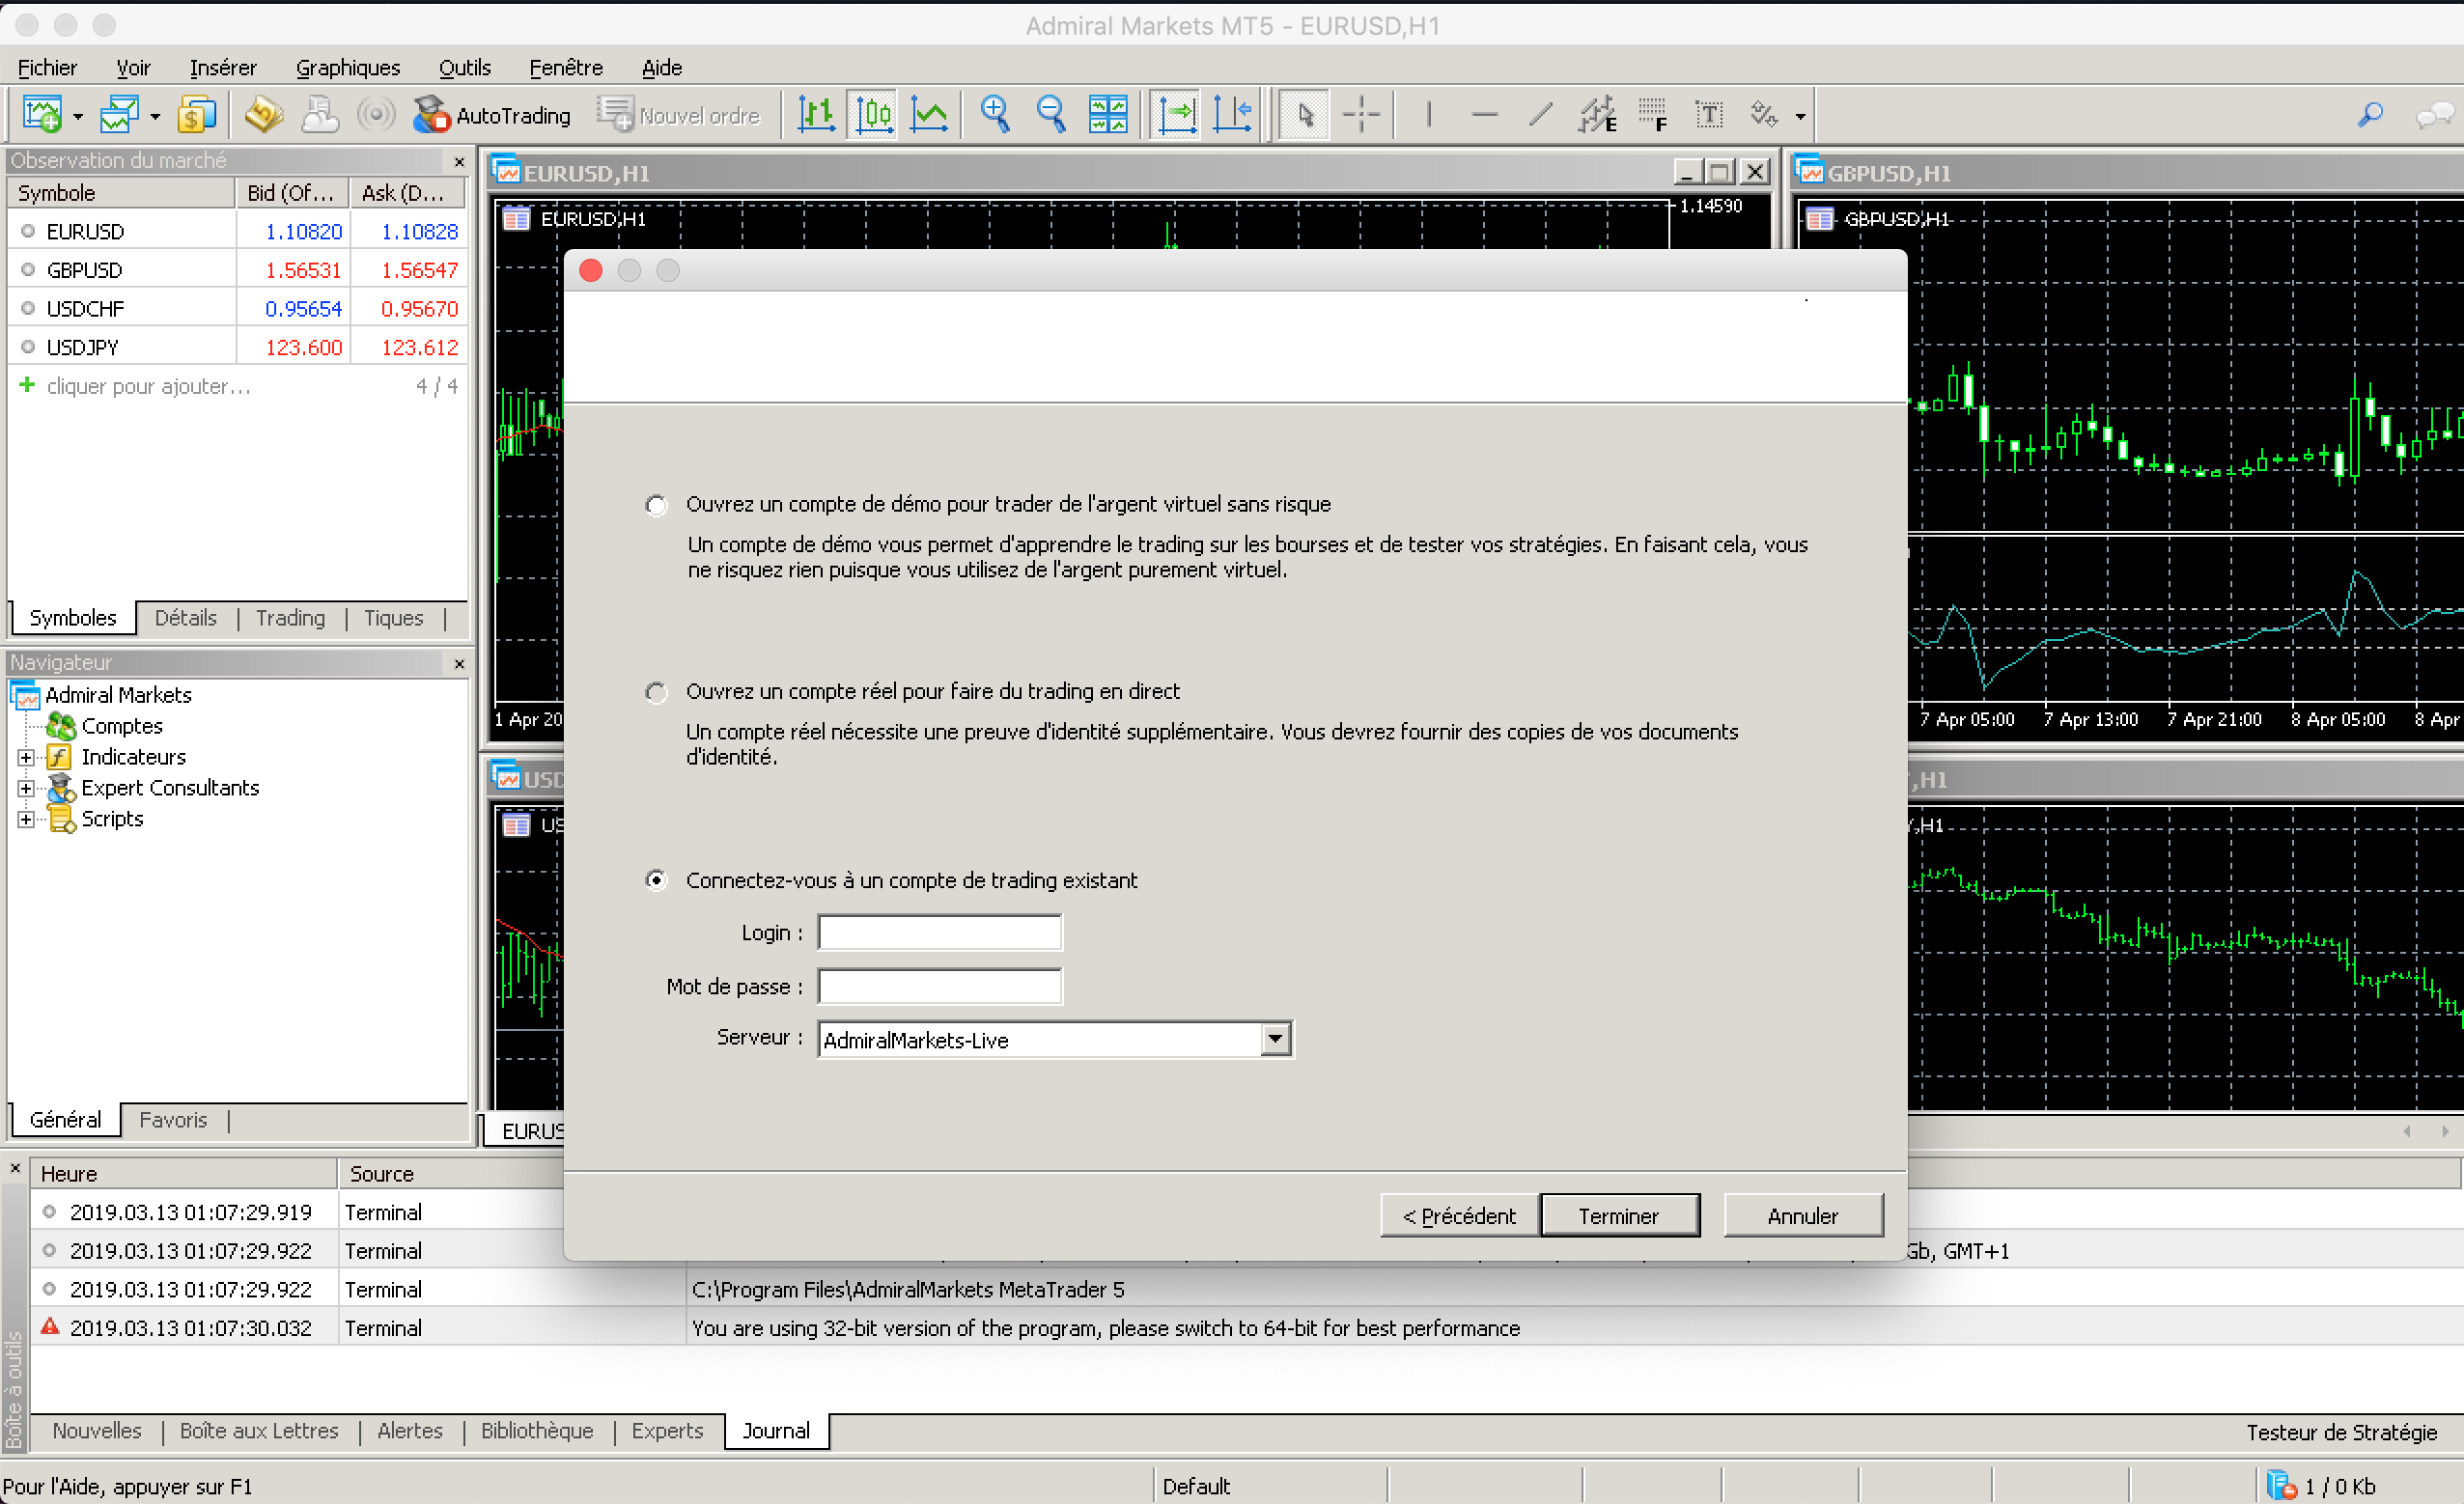Click the tile windows grid icon

pyautogui.click(x=1108, y=115)
